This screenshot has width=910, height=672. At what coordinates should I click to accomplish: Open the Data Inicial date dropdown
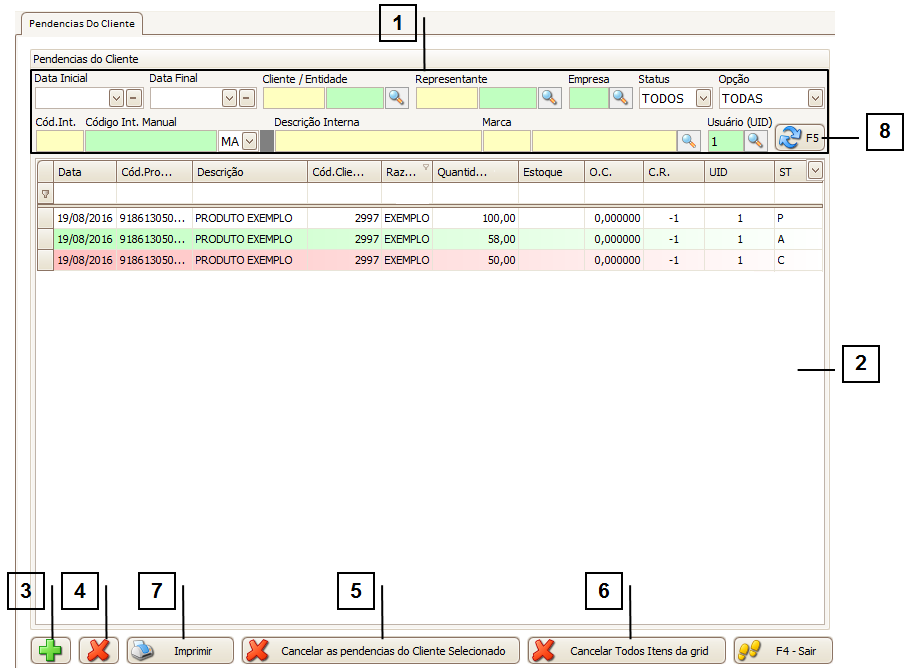(x=116, y=98)
